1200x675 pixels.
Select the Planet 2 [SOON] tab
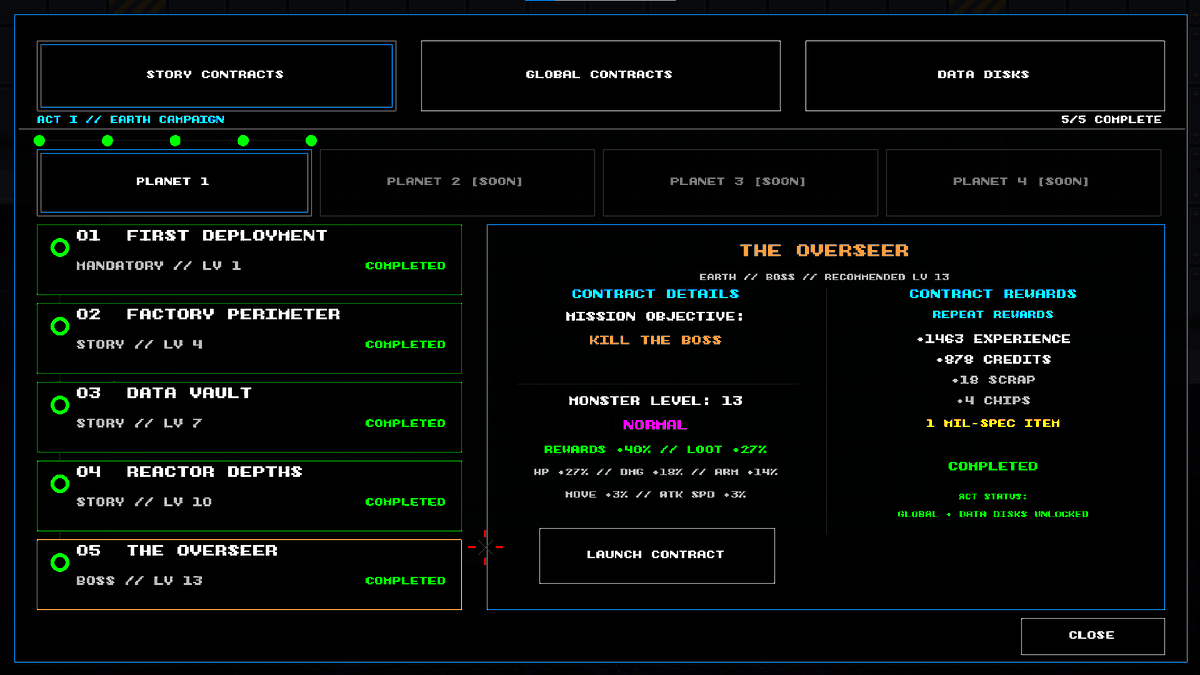click(x=457, y=182)
